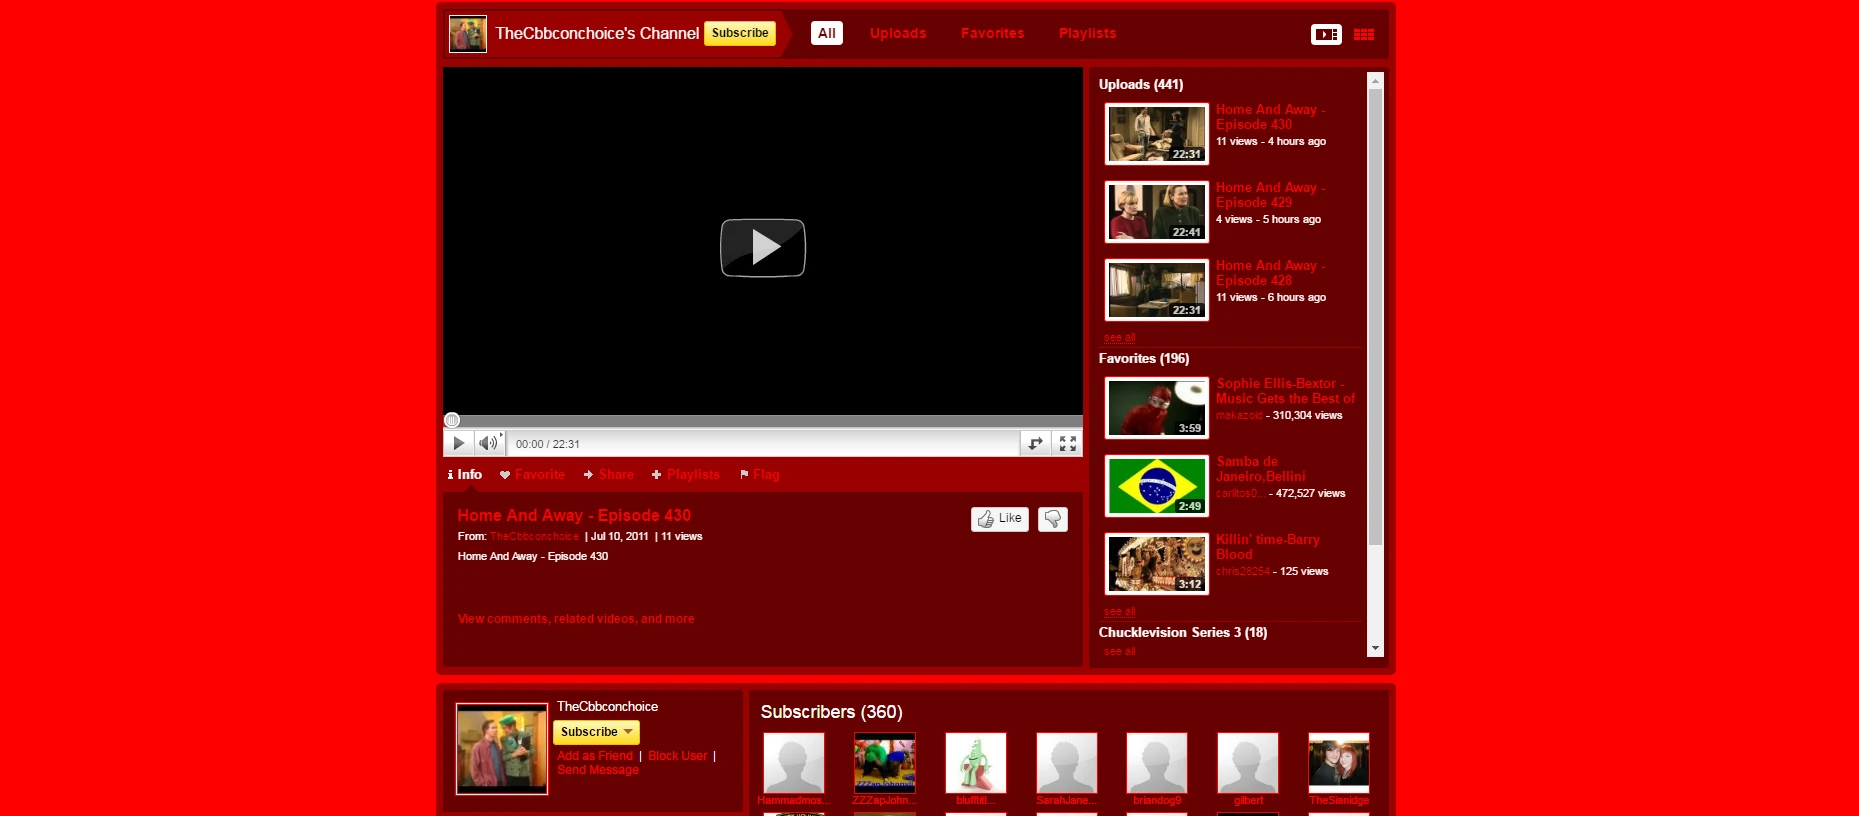
Task: Open Killin' time-Barry Blood thumbnail
Action: click(x=1157, y=564)
